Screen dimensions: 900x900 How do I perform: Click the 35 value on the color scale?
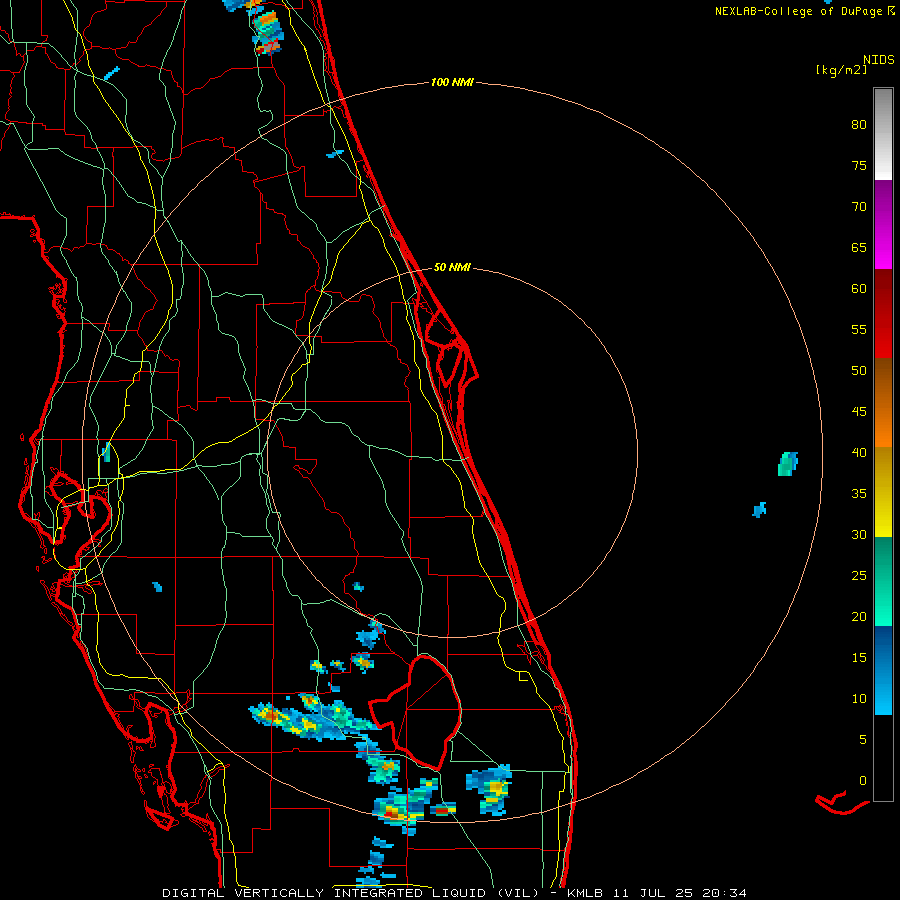859,494
